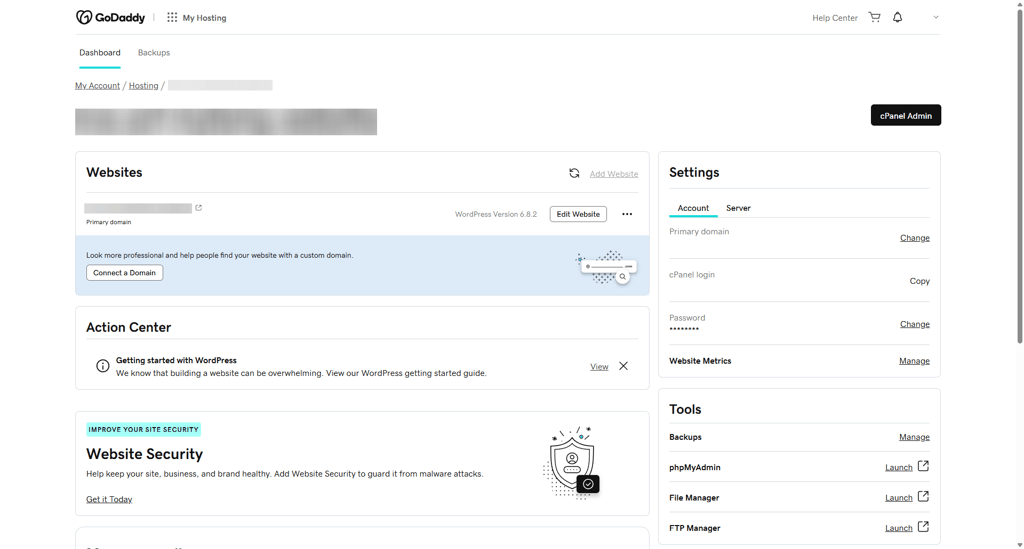Switch to the Backups tab

(154, 53)
